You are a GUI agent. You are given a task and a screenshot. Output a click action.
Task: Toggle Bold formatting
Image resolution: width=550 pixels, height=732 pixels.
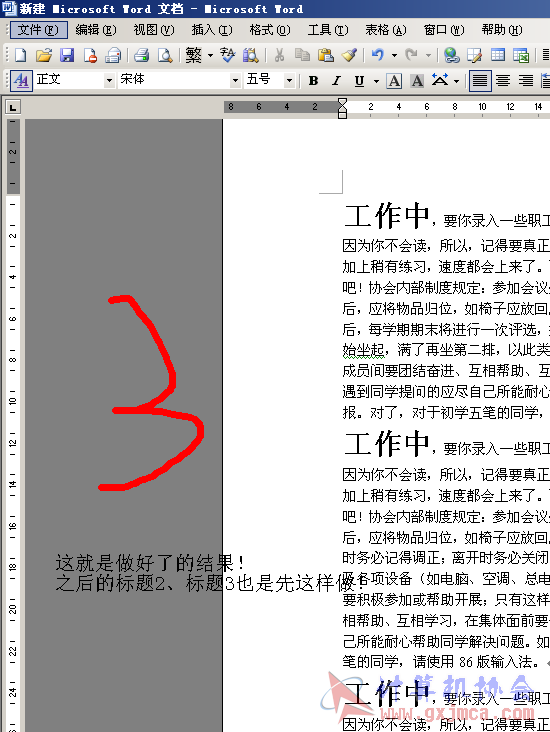pos(313,81)
